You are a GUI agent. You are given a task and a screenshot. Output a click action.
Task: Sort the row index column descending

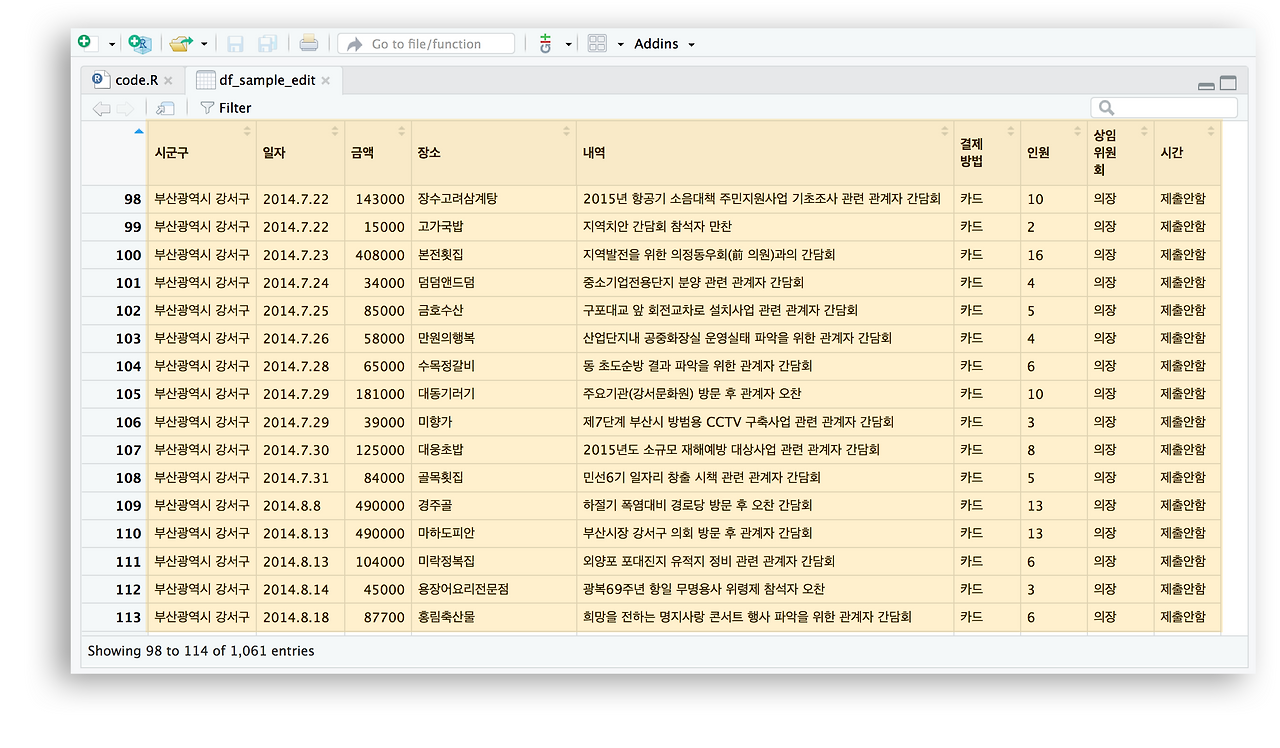[x=139, y=131]
